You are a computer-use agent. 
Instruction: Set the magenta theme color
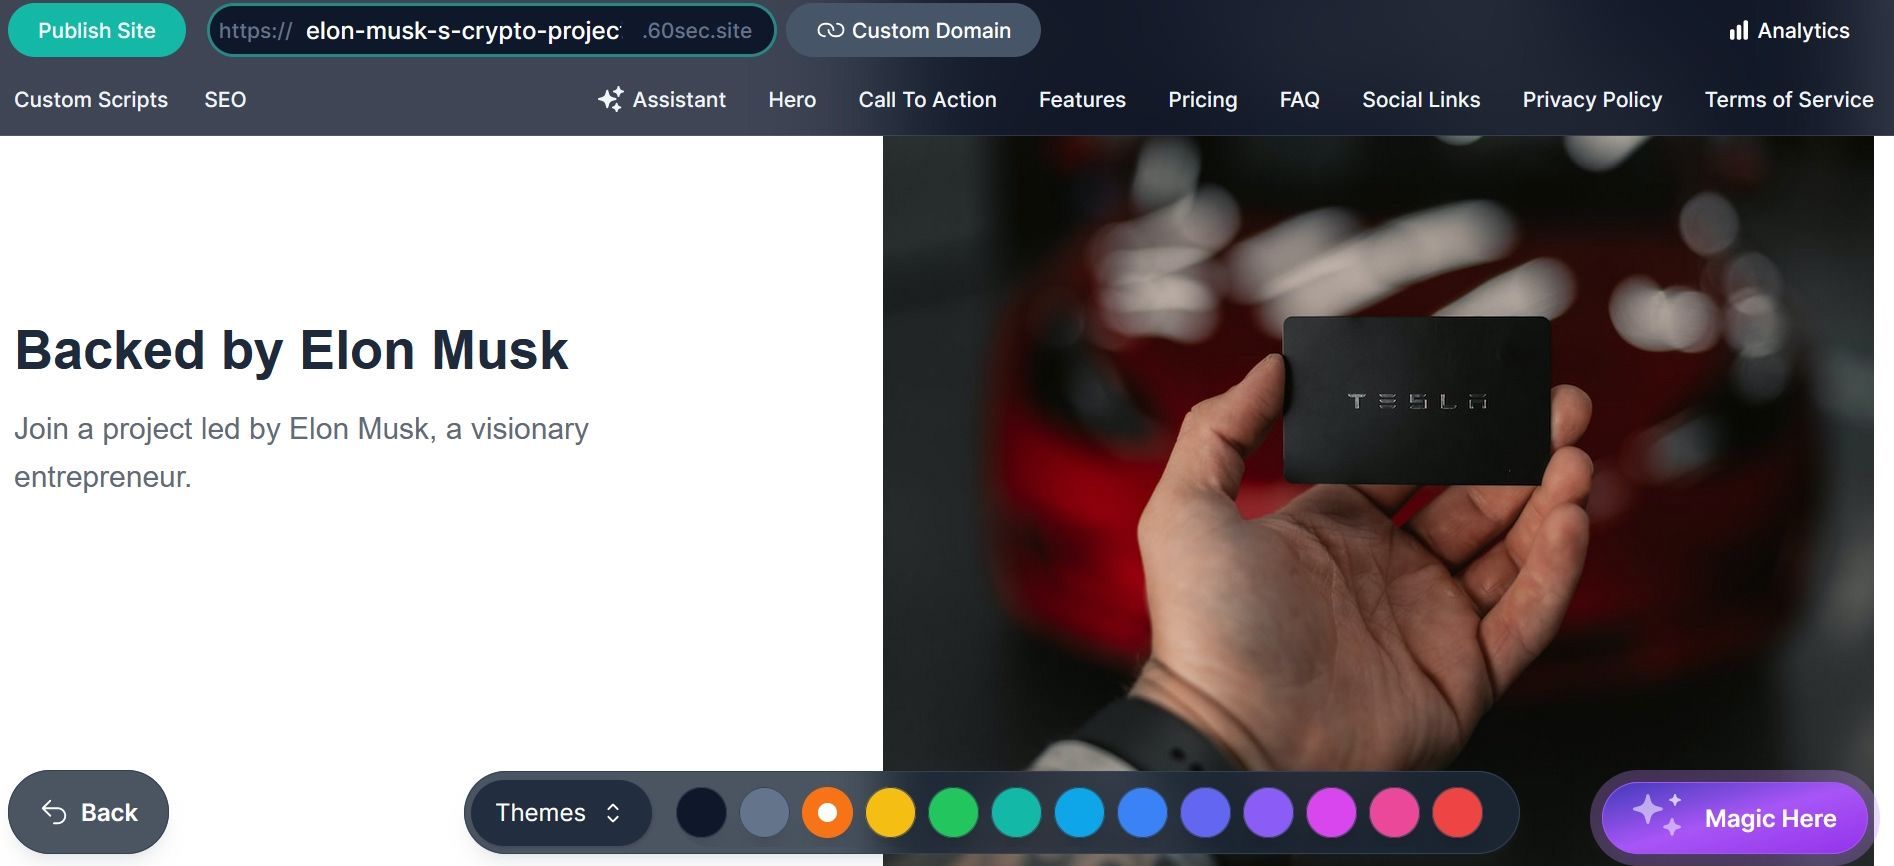(x=1331, y=812)
